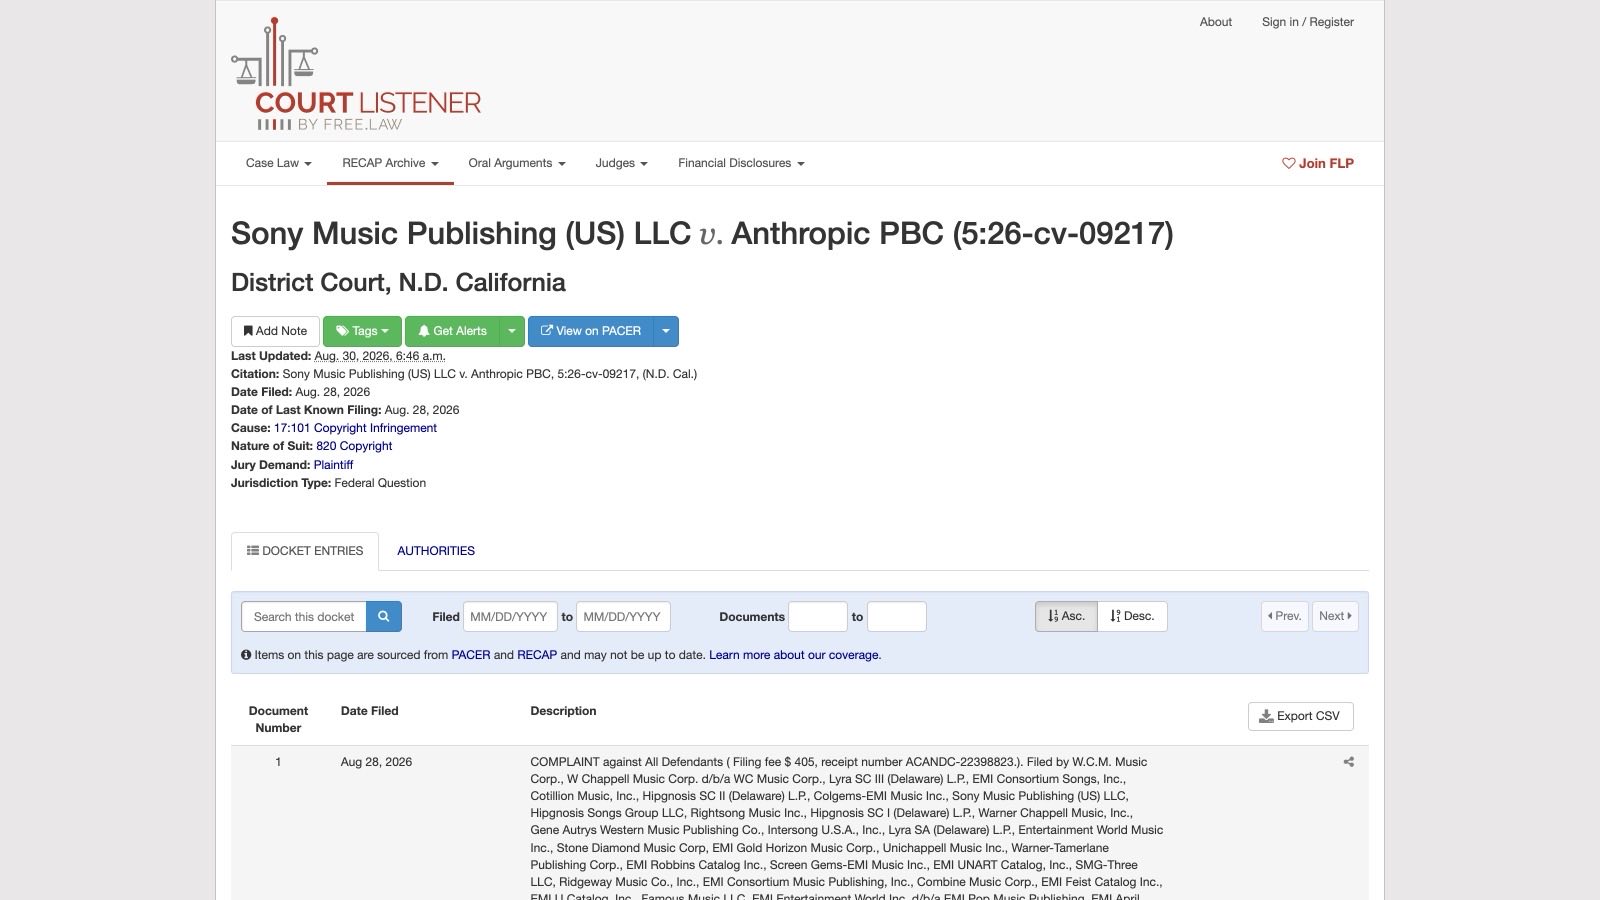The image size is (1600, 900).
Task: Open the Tags dropdown
Action: click(362, 331)
